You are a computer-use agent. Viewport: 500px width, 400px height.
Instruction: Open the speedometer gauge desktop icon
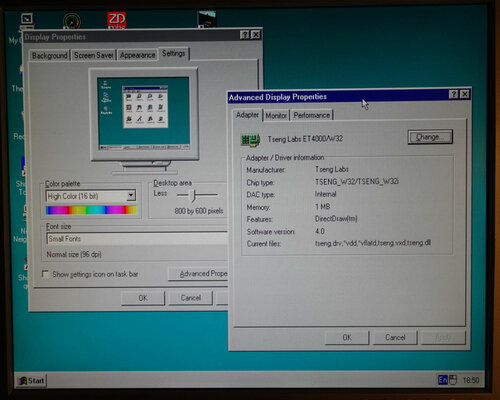pos(71,21)
